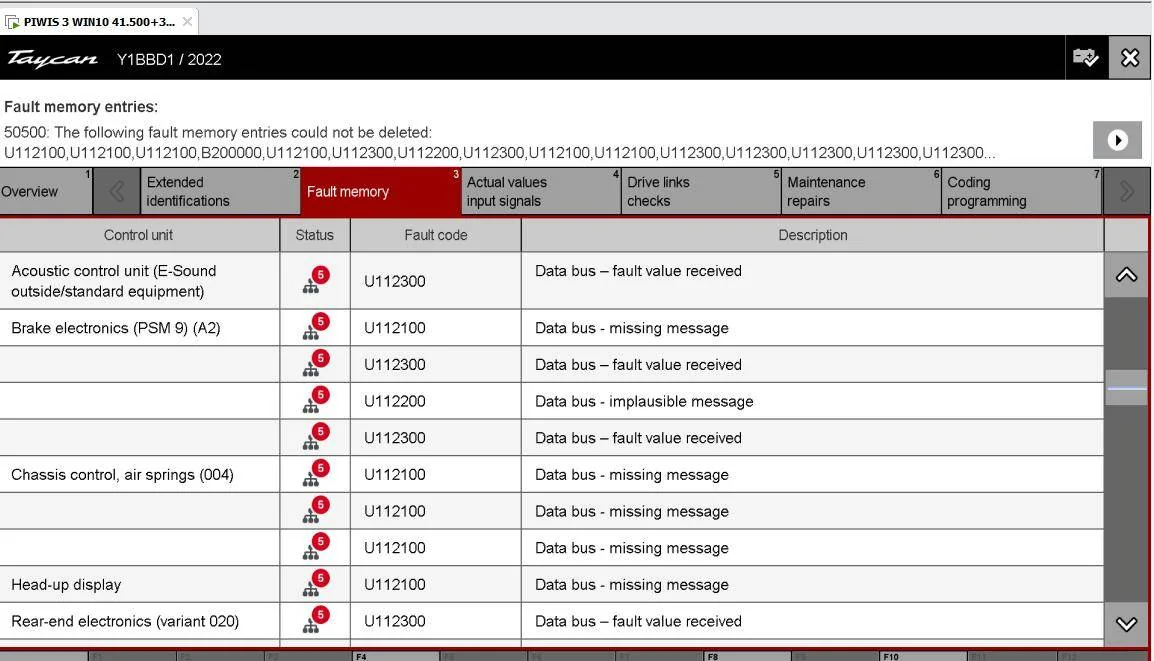This screenshot has width=1154, height=661.
Task: Expand the fault memory message with arrow button
Action: [x=1117, y=140]
